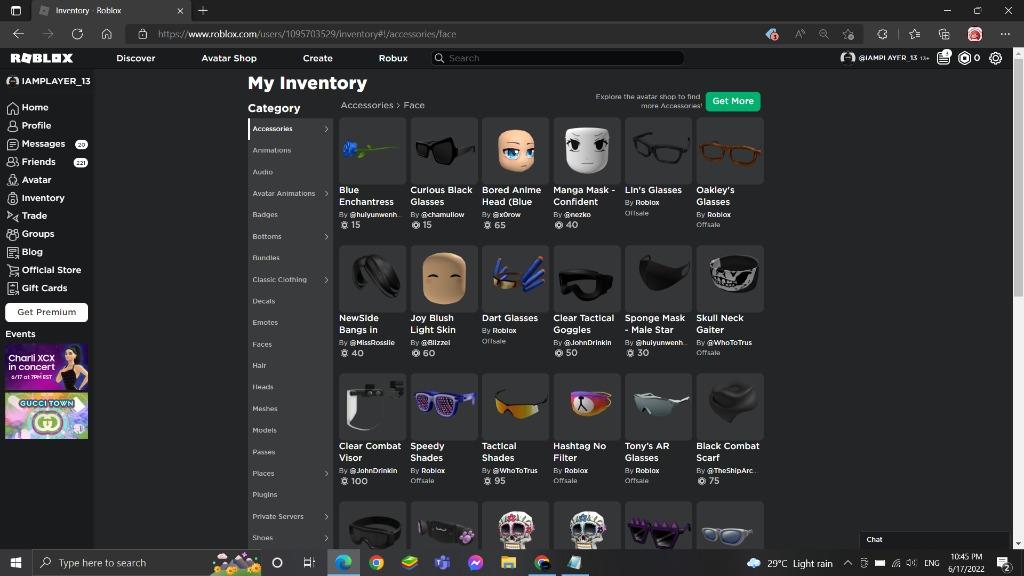Select Discover in the top navigation
This screenshot has width=1024, height=576.
click(x=135, y=58)
